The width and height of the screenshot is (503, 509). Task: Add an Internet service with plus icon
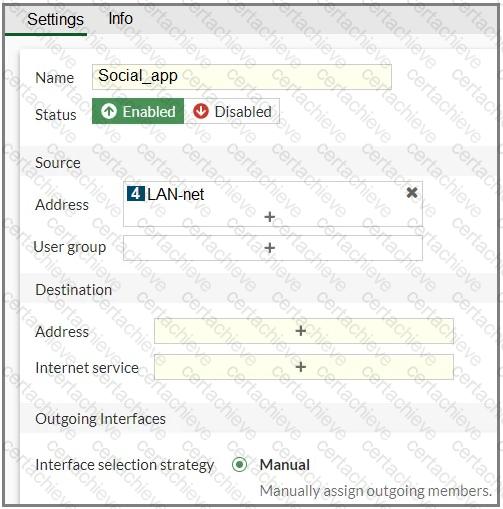point(301,367)
